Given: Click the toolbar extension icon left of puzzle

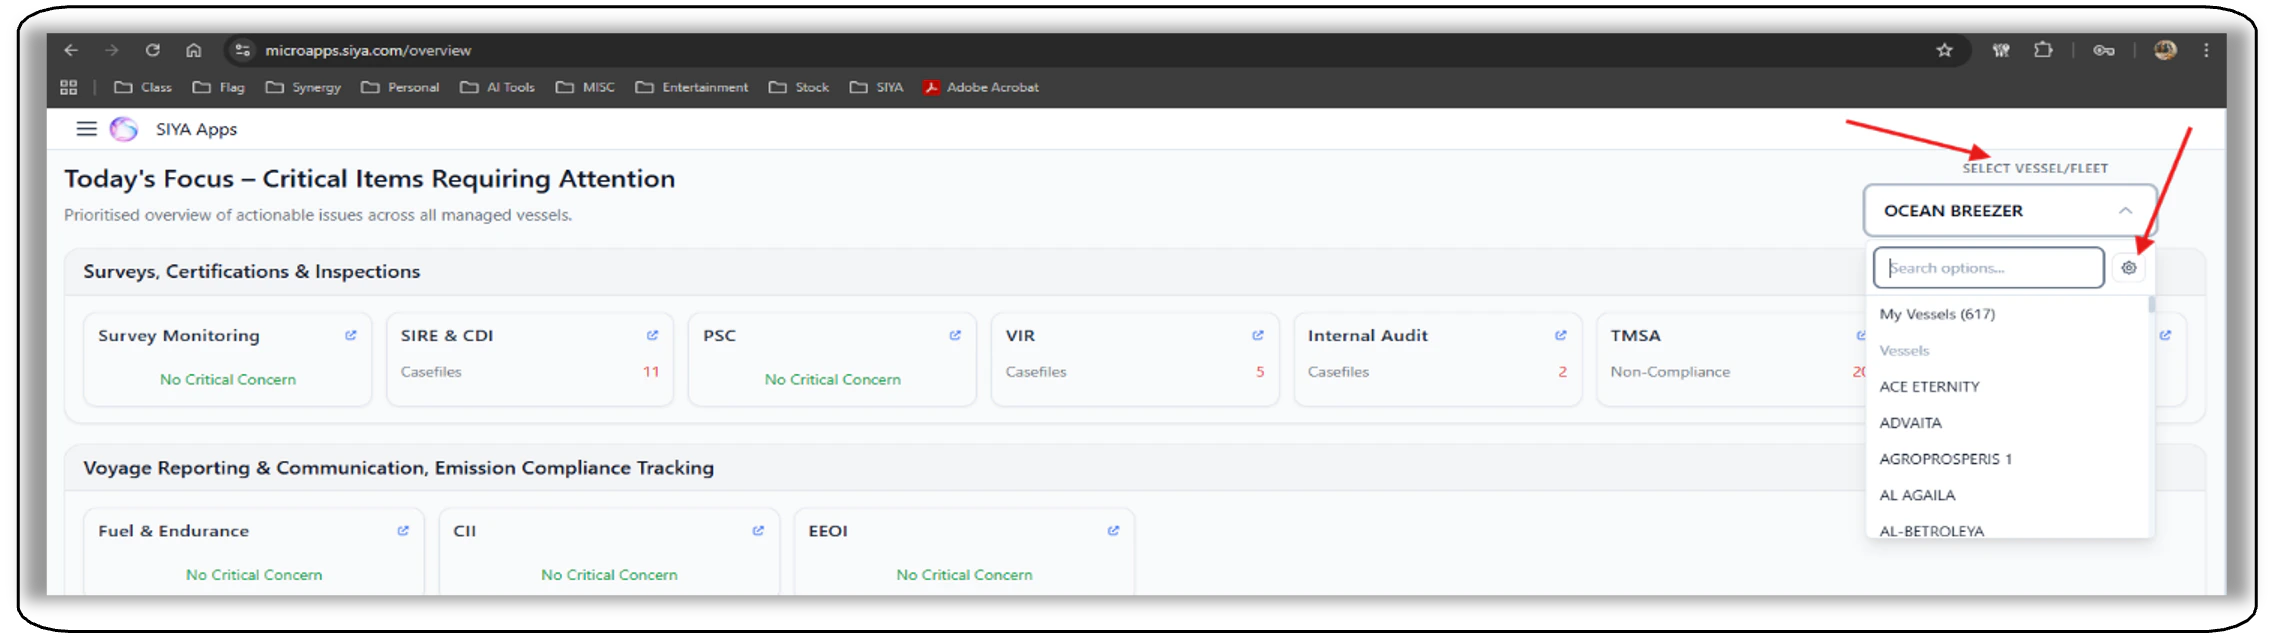Looking at the screenshot, I should (x=2001, y=50).
